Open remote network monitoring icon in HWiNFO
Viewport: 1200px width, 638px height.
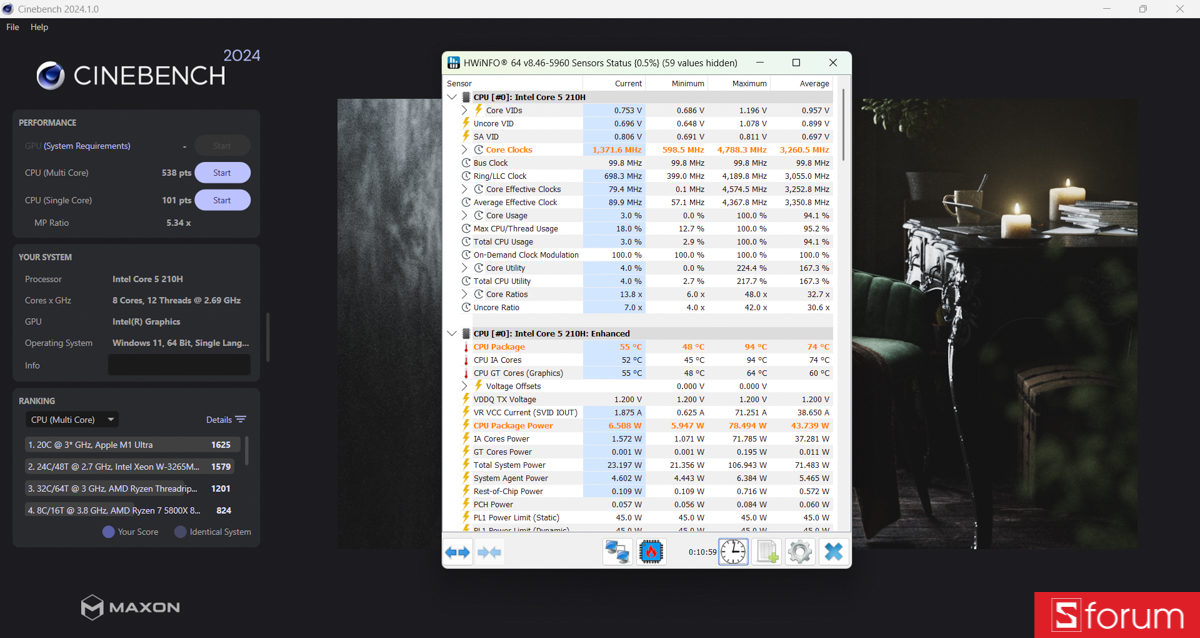pyautogui.click(x=617, y=551)
